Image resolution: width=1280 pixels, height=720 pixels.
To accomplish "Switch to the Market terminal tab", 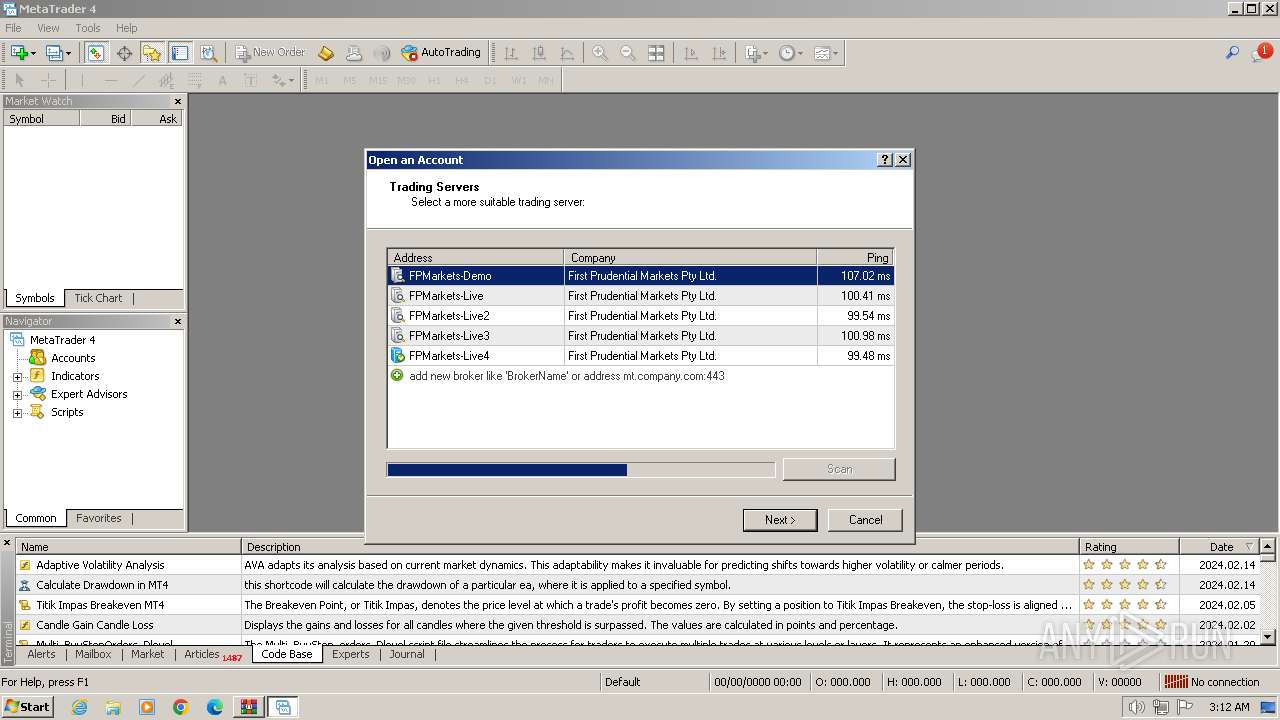I will pyautogui.click(x=147, y=654).
